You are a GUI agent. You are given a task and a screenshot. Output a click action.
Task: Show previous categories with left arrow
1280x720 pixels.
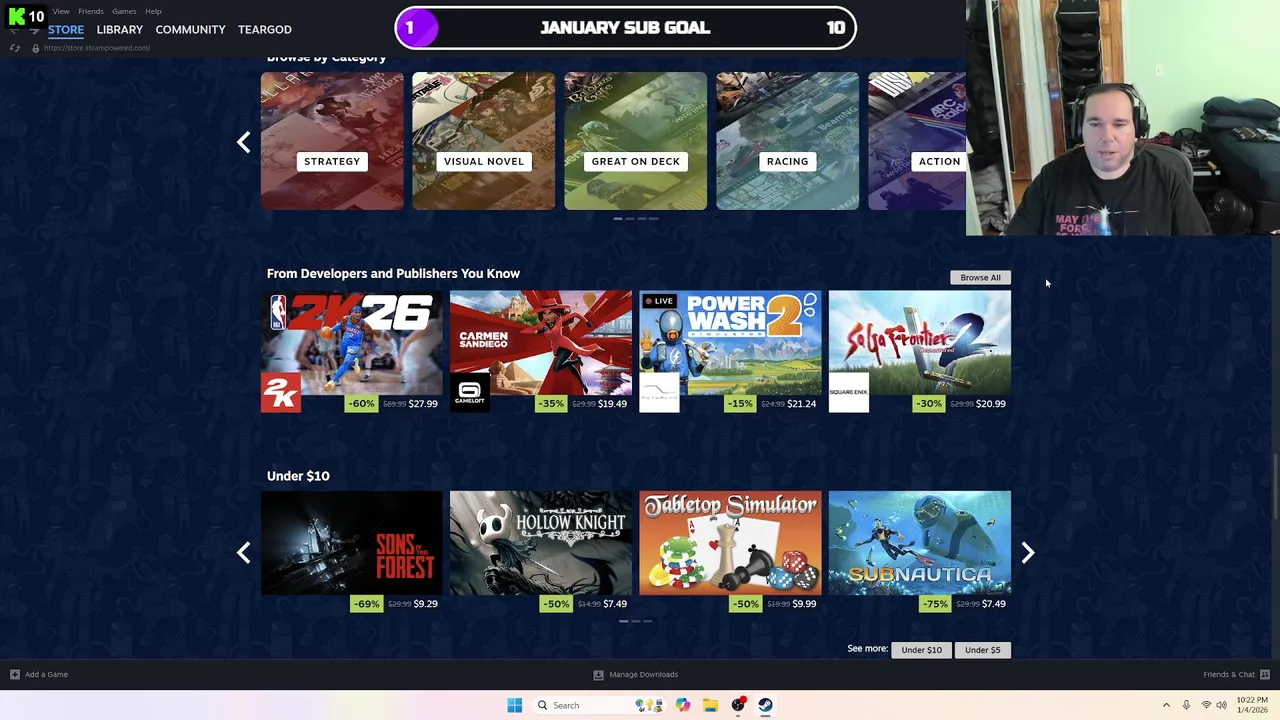[x=243, y=142]
